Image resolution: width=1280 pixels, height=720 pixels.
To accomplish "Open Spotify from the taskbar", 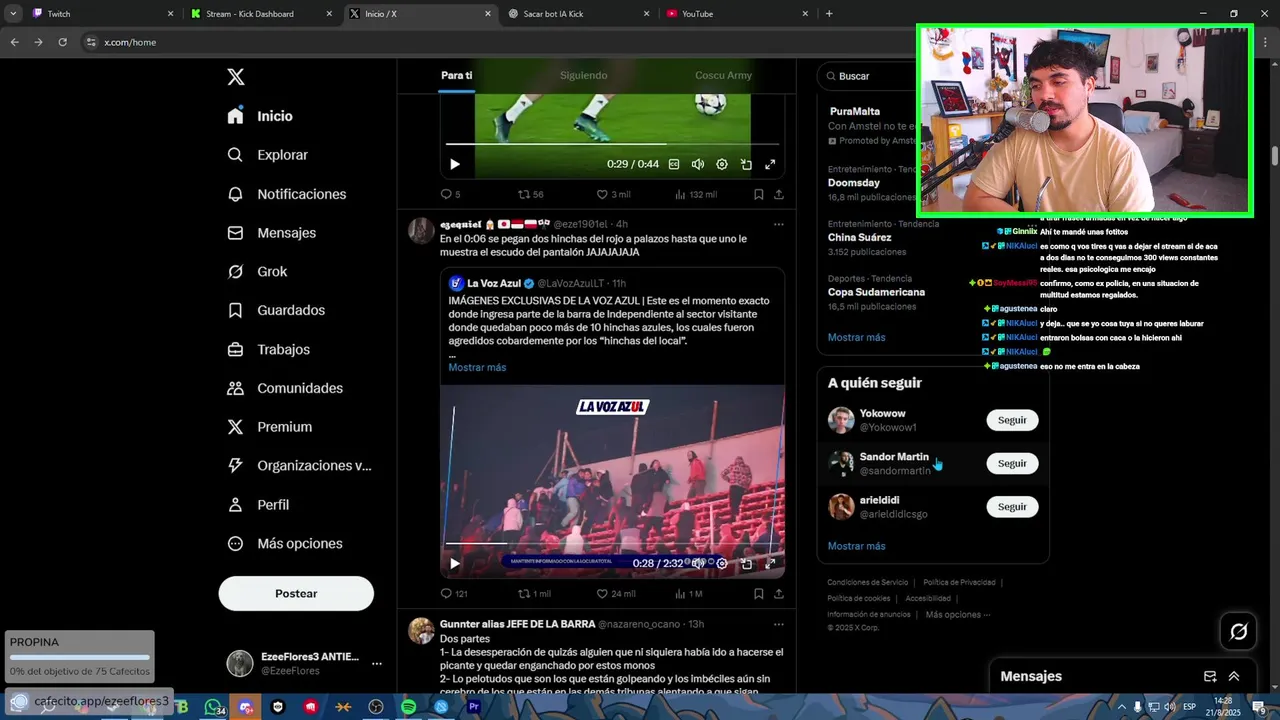I will click(409, 707).
